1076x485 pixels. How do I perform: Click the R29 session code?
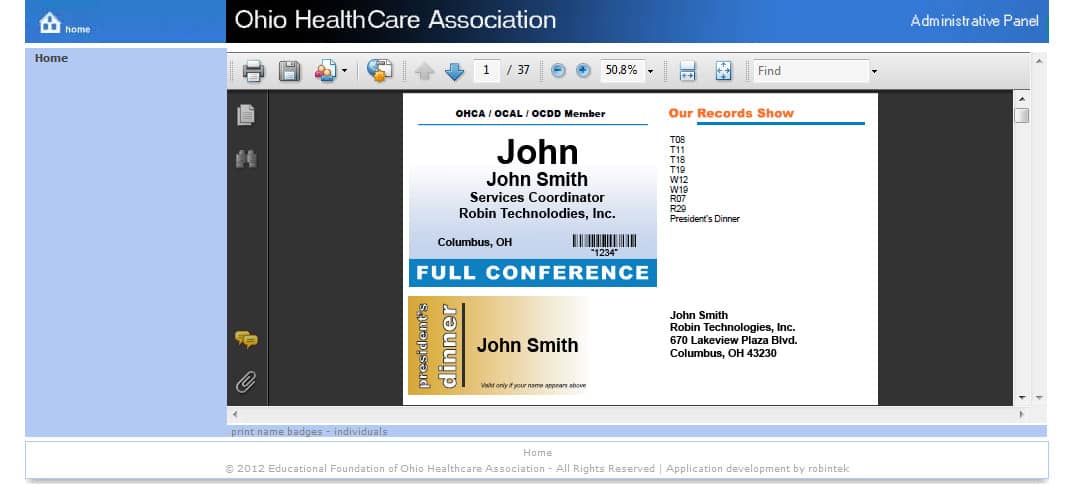point(677,209)
